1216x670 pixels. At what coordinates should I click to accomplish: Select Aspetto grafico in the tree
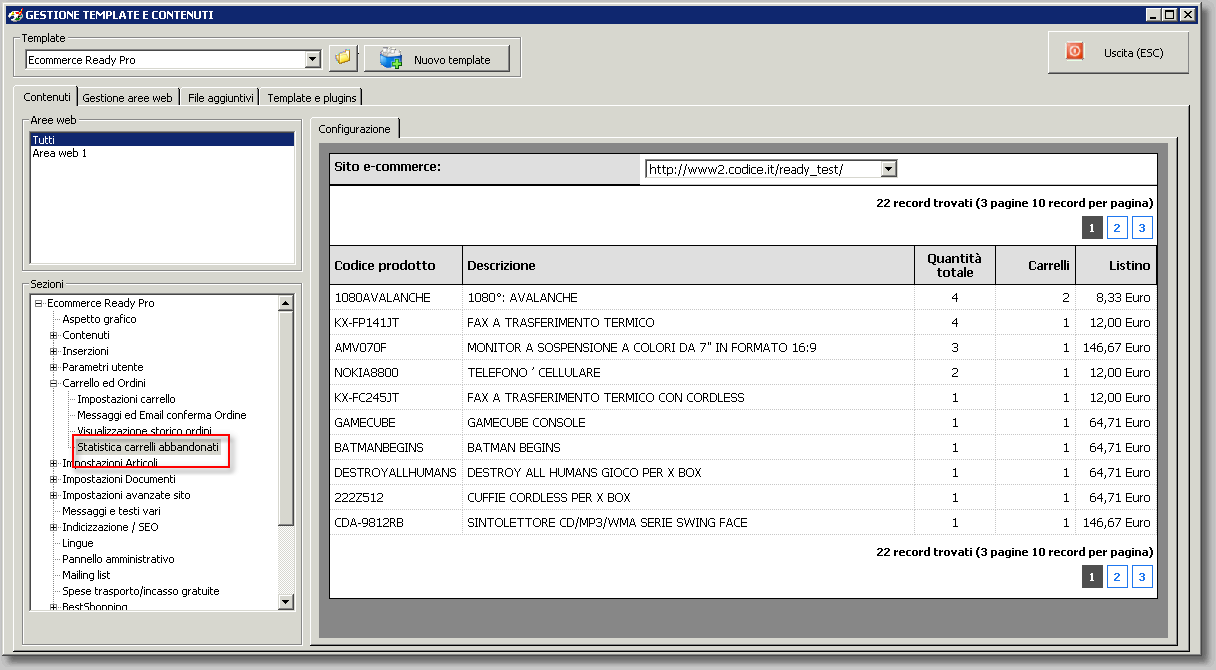pos(99,319)
